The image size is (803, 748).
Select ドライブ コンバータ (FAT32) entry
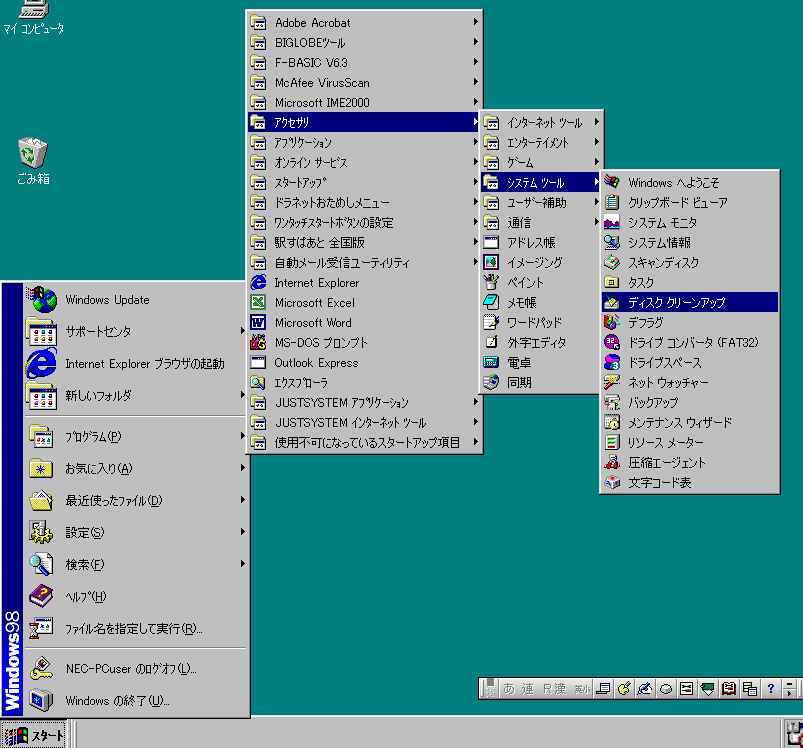click(x=690, y=342)
